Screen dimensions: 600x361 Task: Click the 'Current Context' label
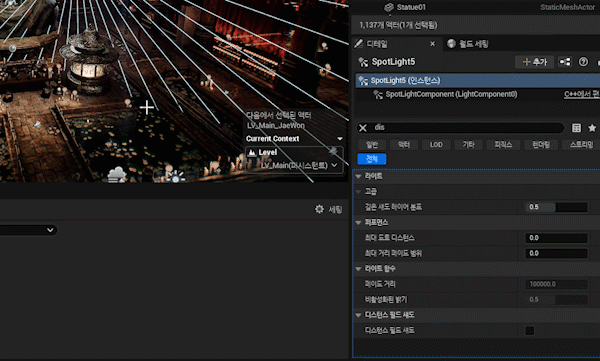(272, 139)
